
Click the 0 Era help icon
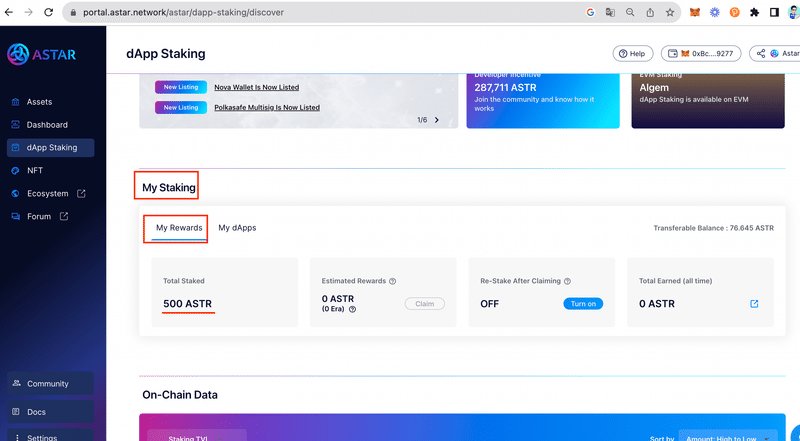(x=352, y=309)
